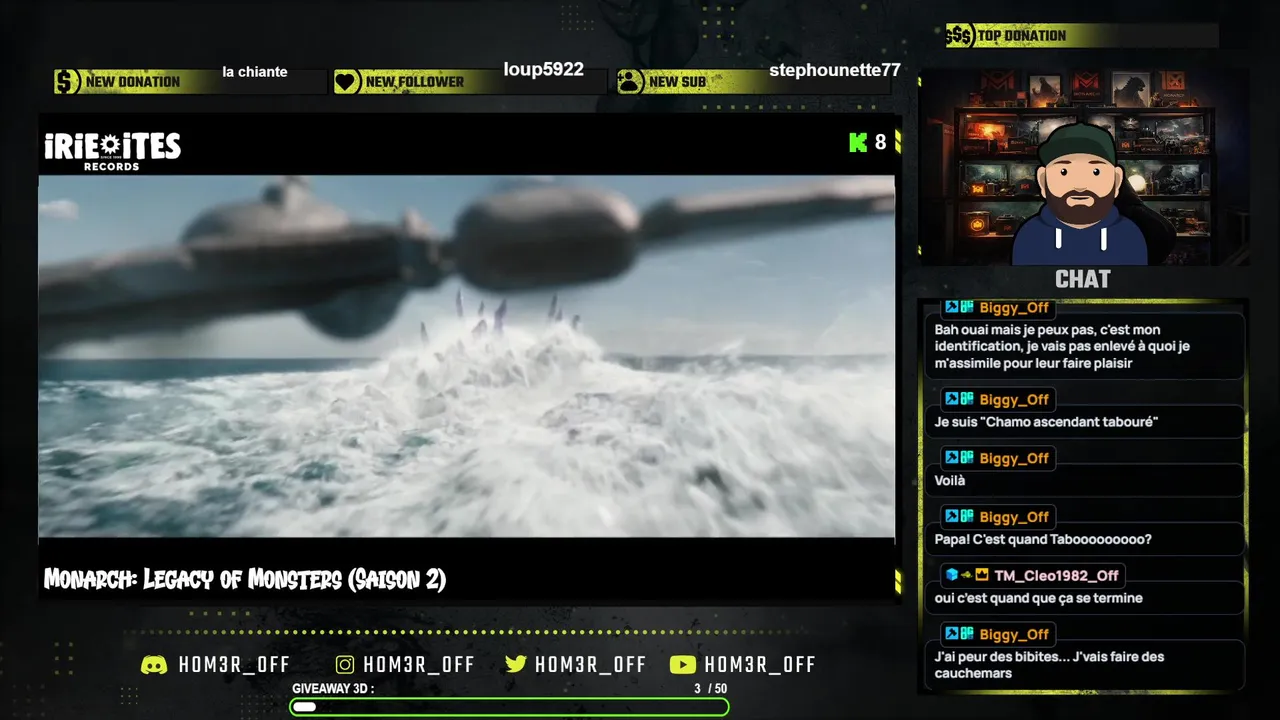Click HOM3R_OFF handle beside the Twitter icon
The image size is (1280, 720).
(591, 665)
